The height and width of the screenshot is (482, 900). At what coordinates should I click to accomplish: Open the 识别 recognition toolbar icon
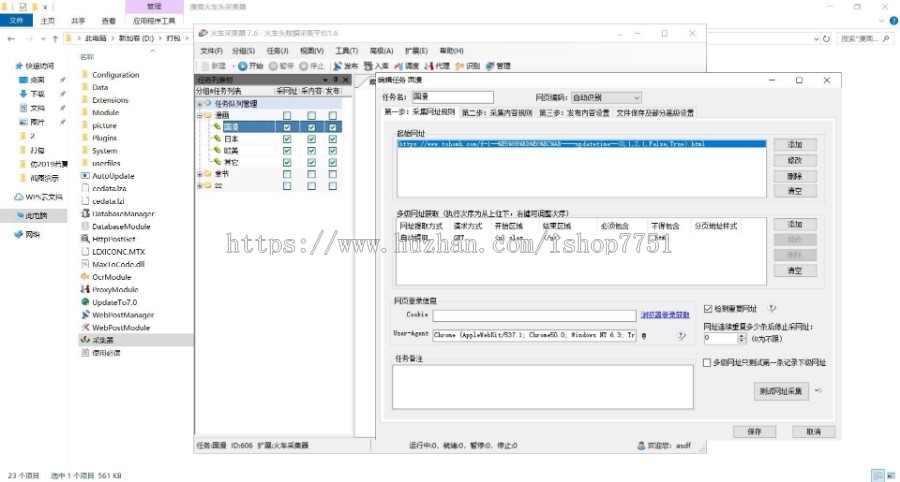(x=460, y=66)
